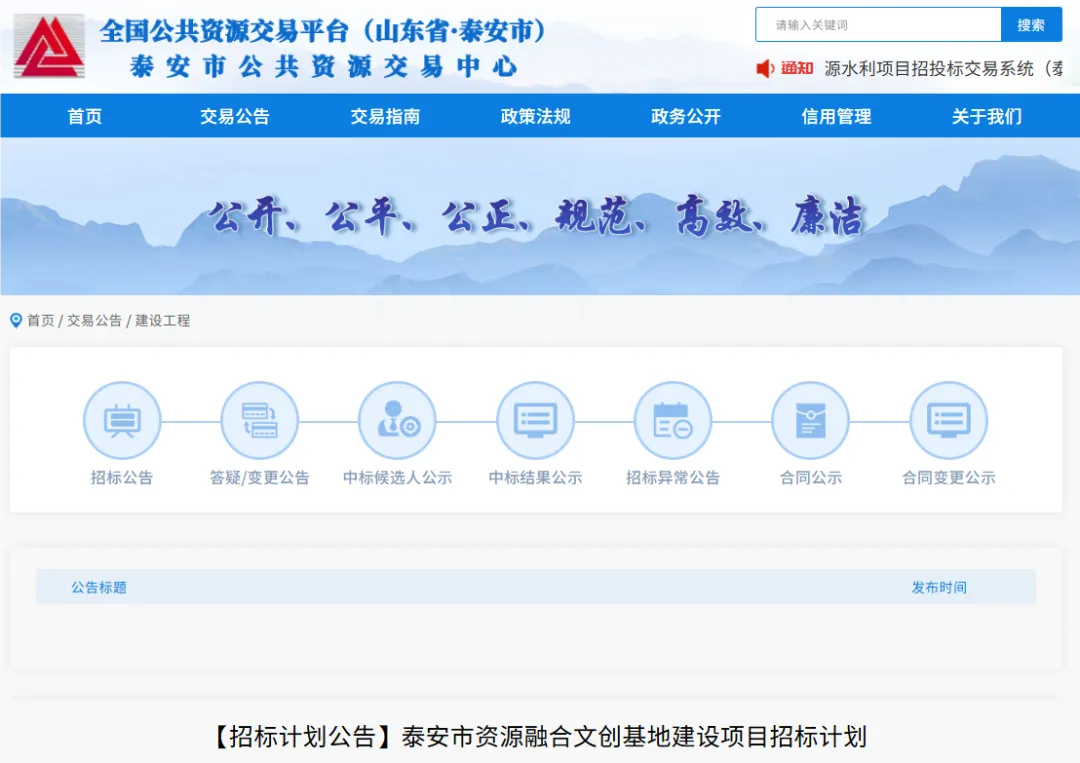Select 政策法规 from the navigation bar
The width and height of the screenshot is (1080, 763).
tap(535, 116)
